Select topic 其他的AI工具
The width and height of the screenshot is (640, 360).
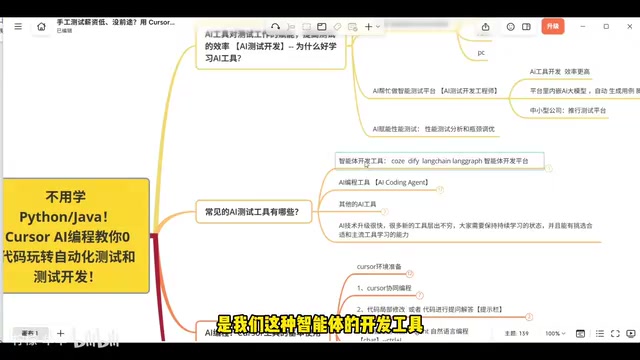pyautogui.click(x=358, y=204)
